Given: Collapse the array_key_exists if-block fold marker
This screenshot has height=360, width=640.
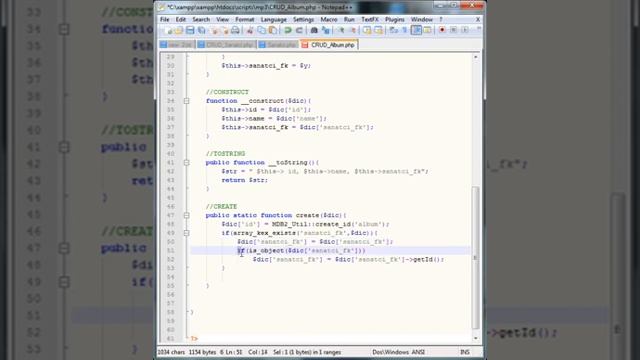Looking at the screenshot, I should (x=186, y=233).
